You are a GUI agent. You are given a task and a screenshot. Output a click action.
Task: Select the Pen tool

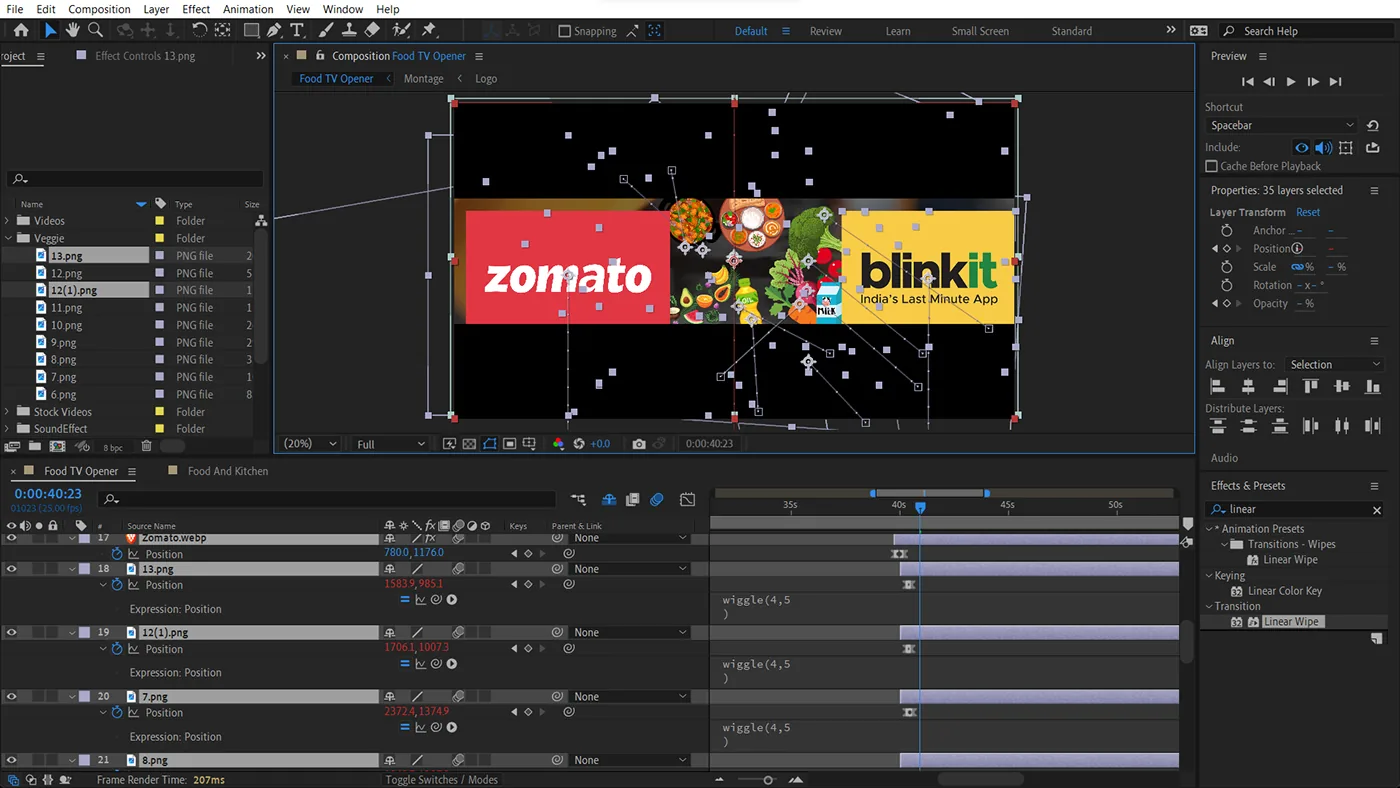tap(274, 31)
